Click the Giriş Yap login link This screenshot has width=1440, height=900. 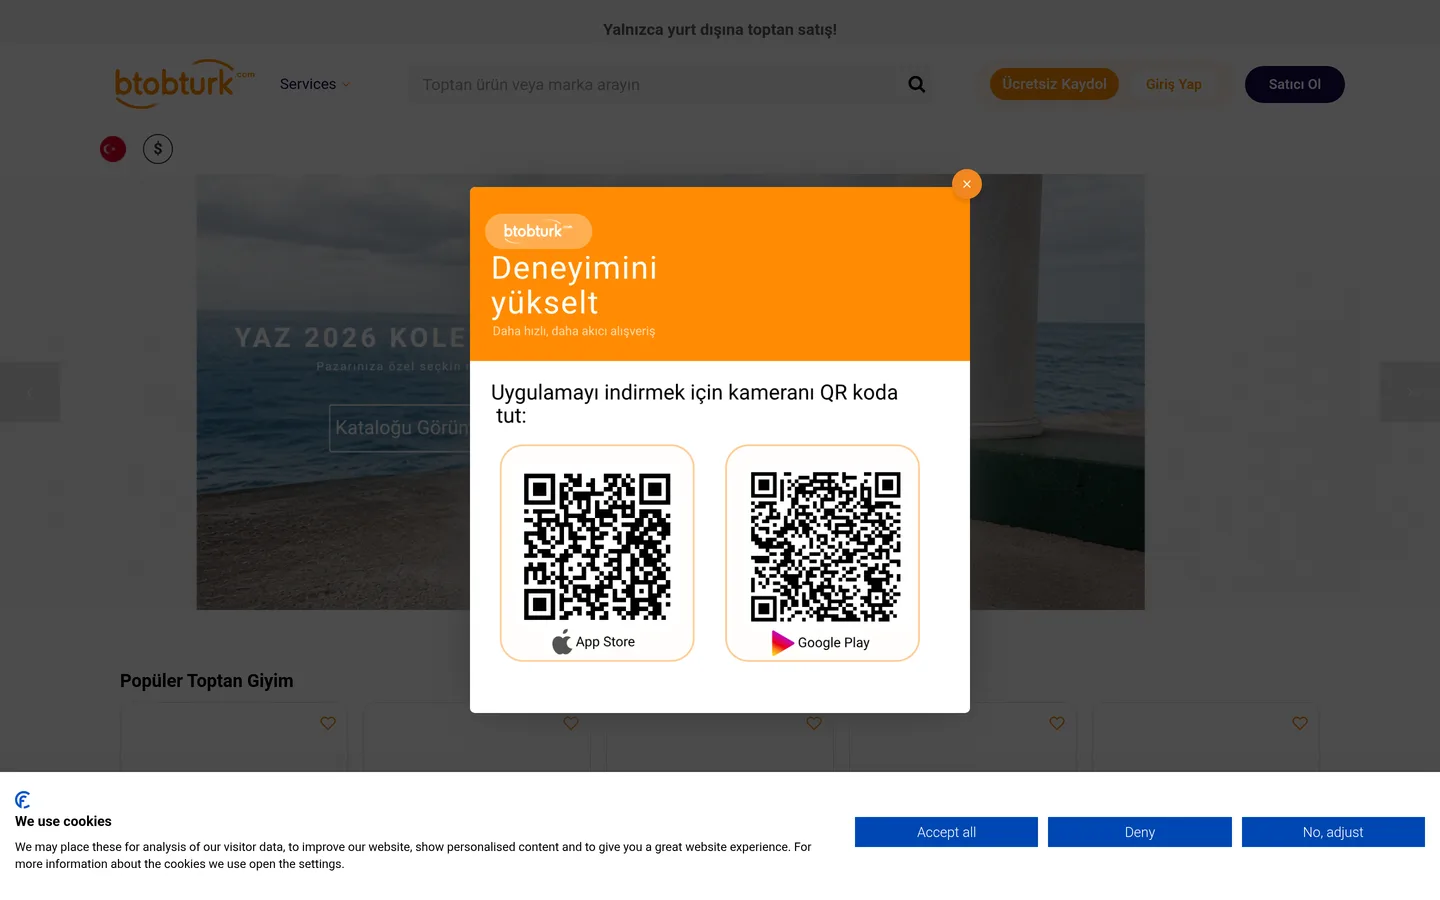1174,84
